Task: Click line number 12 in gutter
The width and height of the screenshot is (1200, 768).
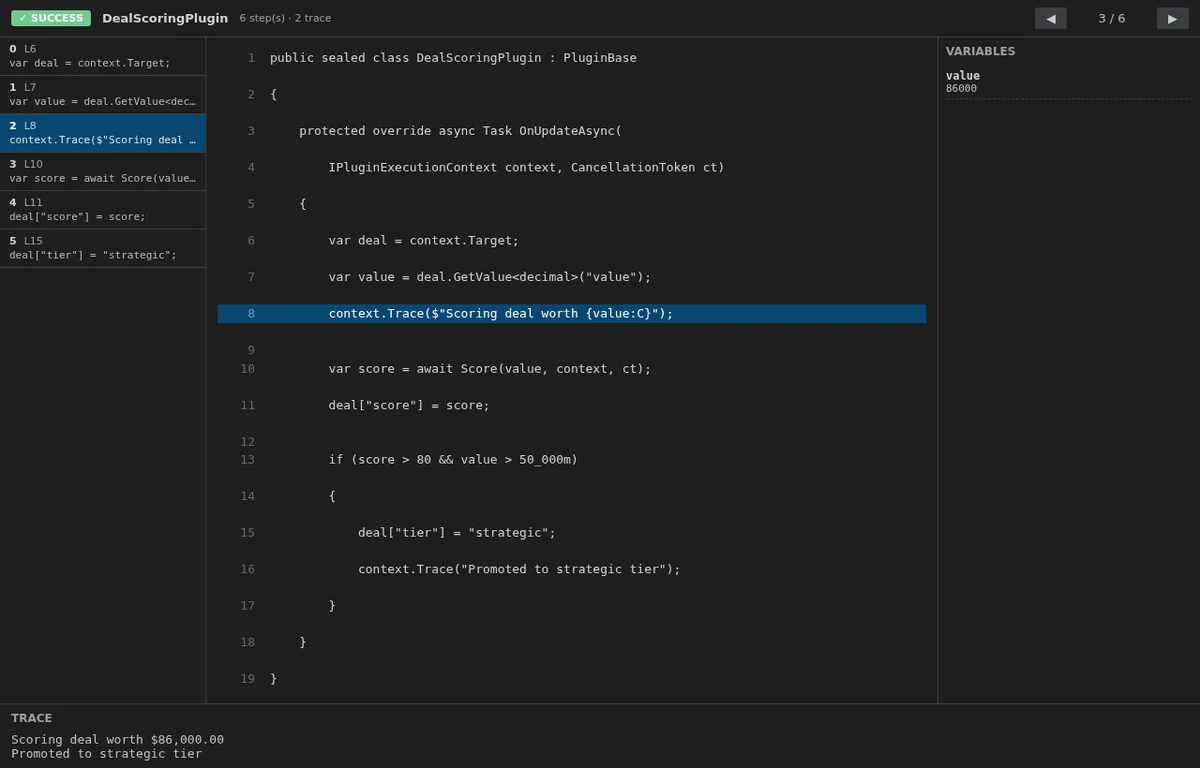Action: [247, 442]
